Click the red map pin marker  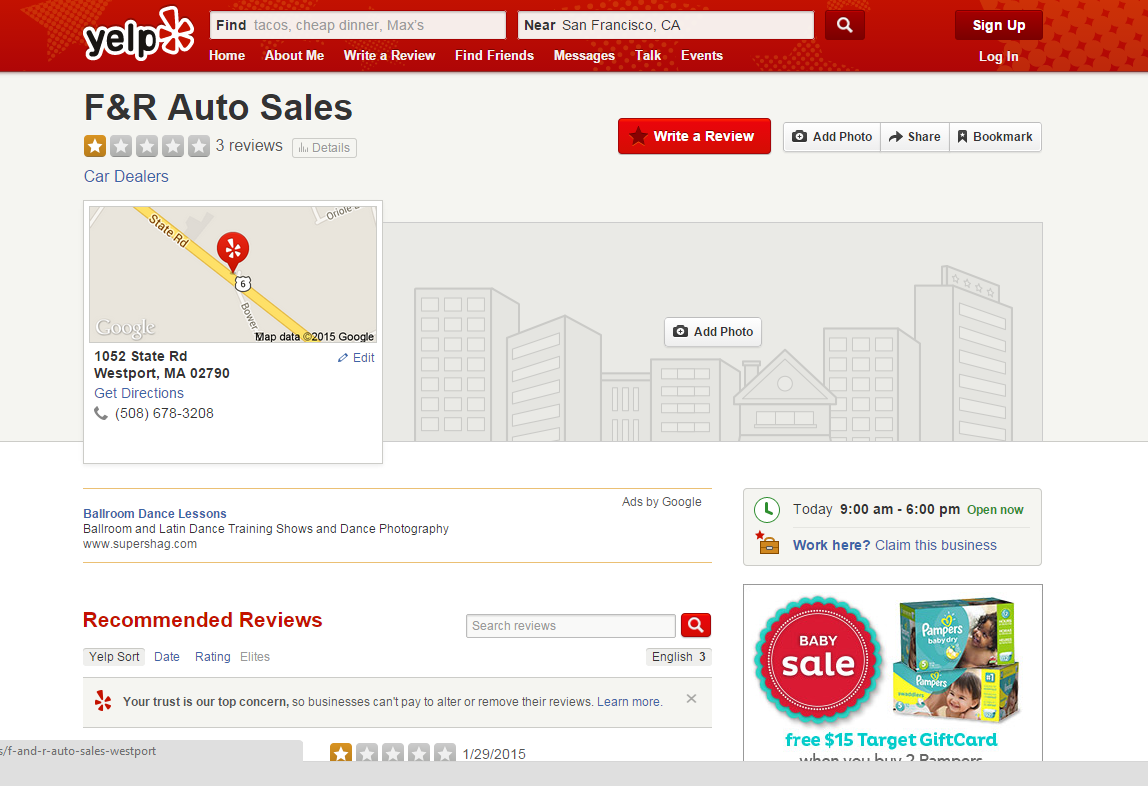(x=233, y=250)
